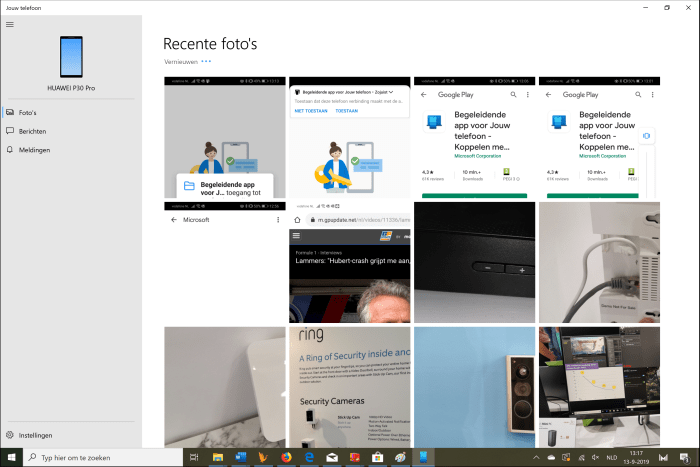Show hidden system tray icons

[536, 458]
